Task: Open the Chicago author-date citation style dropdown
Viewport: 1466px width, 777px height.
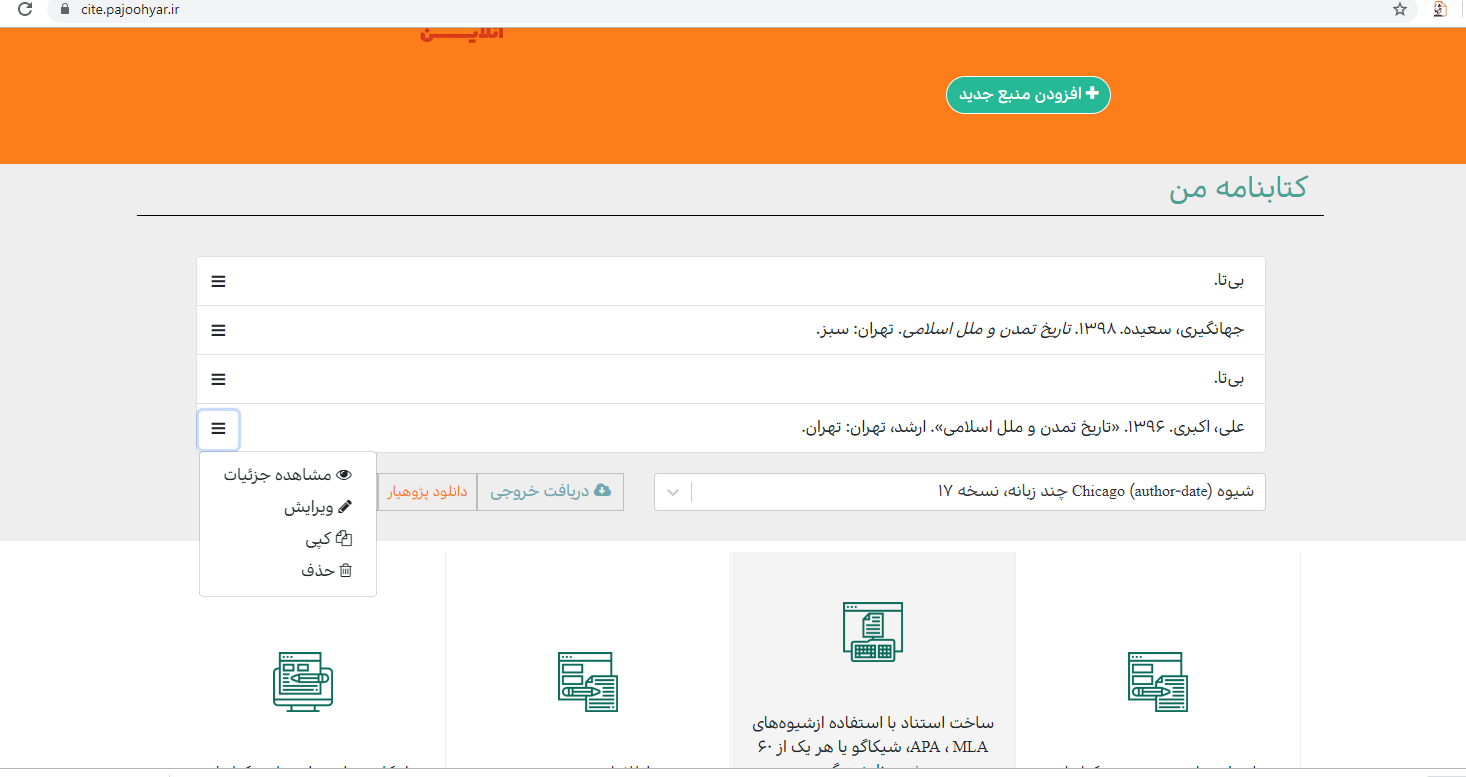Action: (x=960, y=492)
